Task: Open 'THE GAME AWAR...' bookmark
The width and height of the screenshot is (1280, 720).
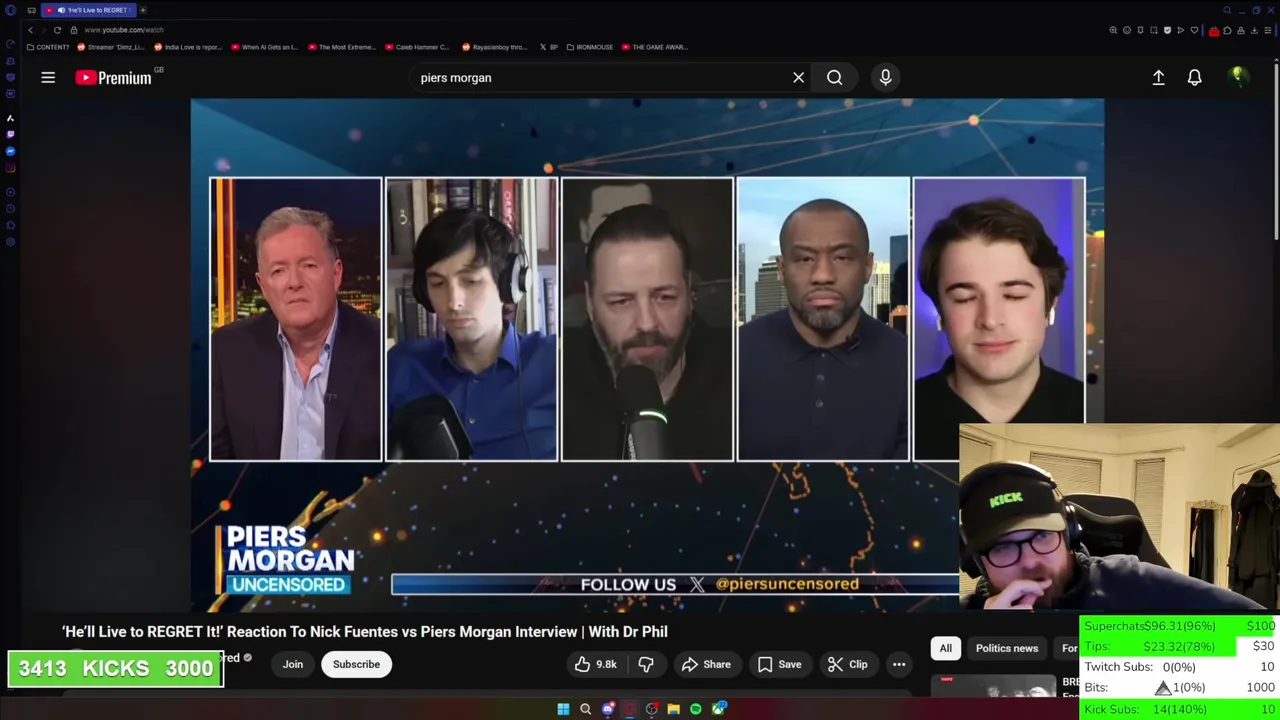Action: tap(654, 47)
